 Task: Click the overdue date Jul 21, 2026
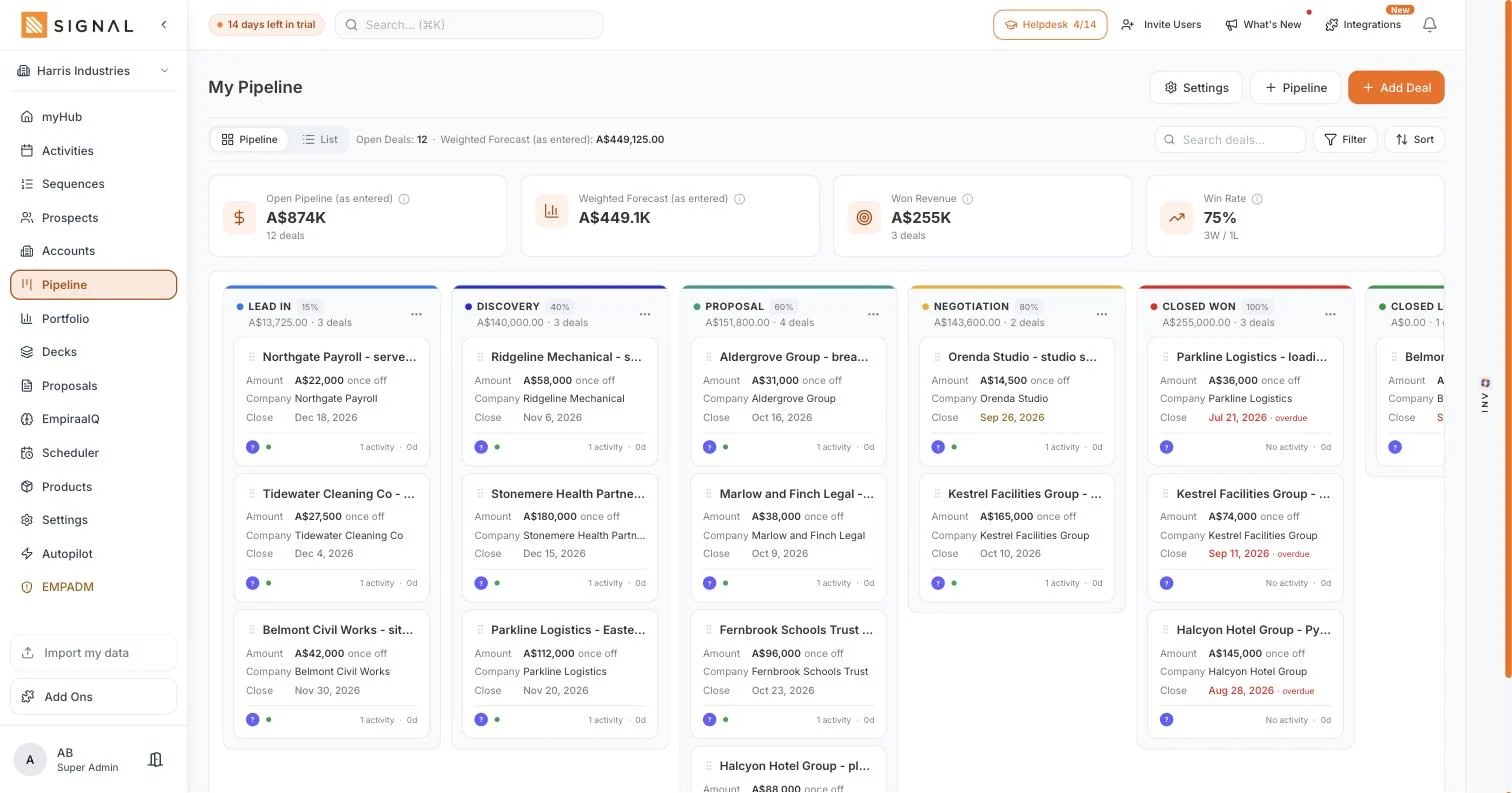[x=1238, y=417]
